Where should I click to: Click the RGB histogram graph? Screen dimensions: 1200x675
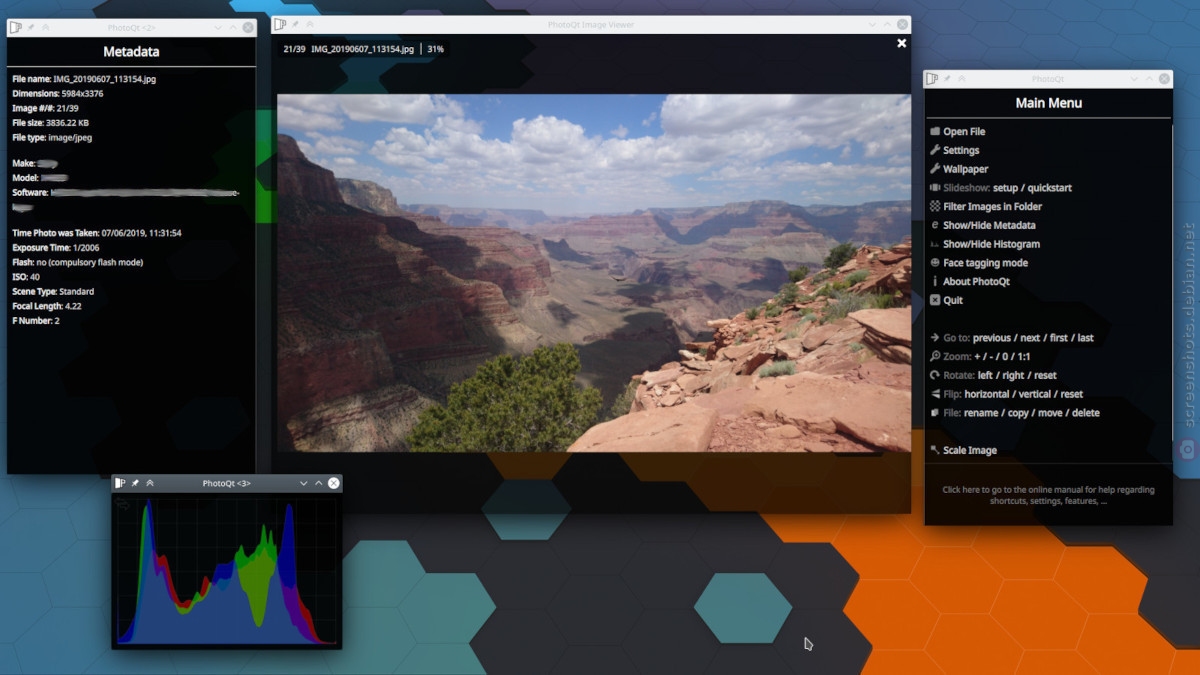click(x=227, y=570)
